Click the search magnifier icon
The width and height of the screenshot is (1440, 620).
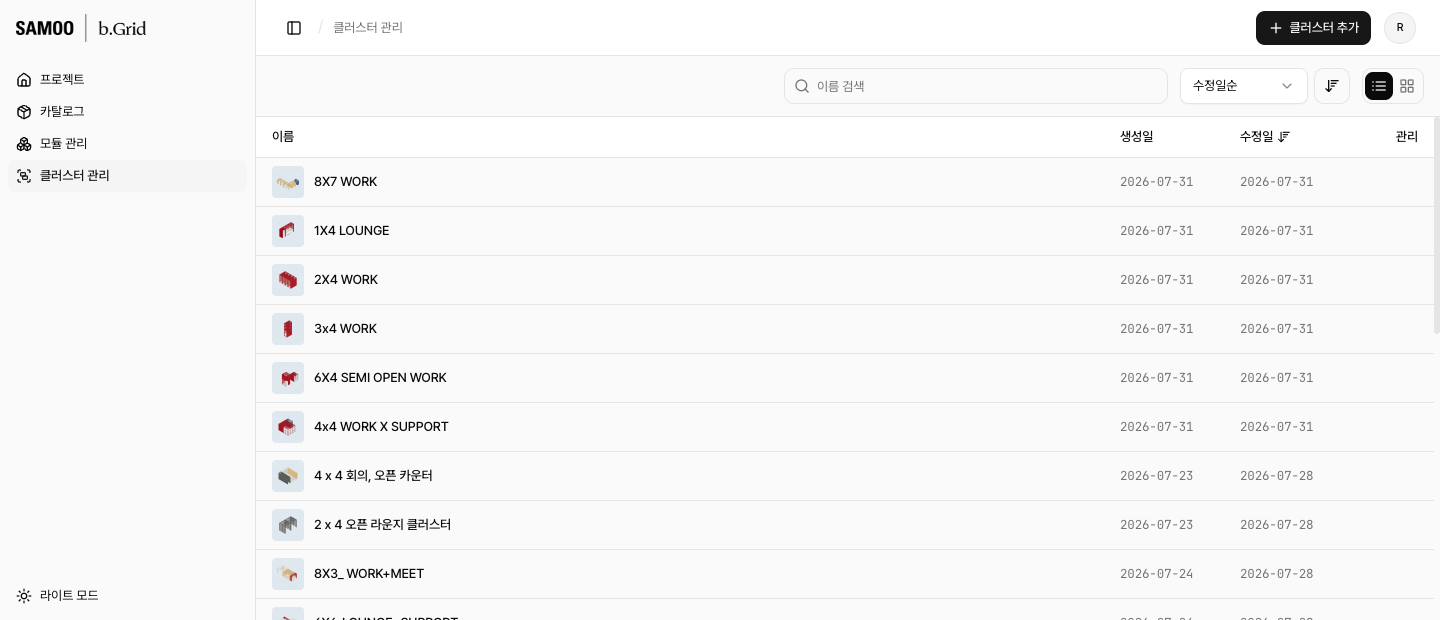point(802,86)
